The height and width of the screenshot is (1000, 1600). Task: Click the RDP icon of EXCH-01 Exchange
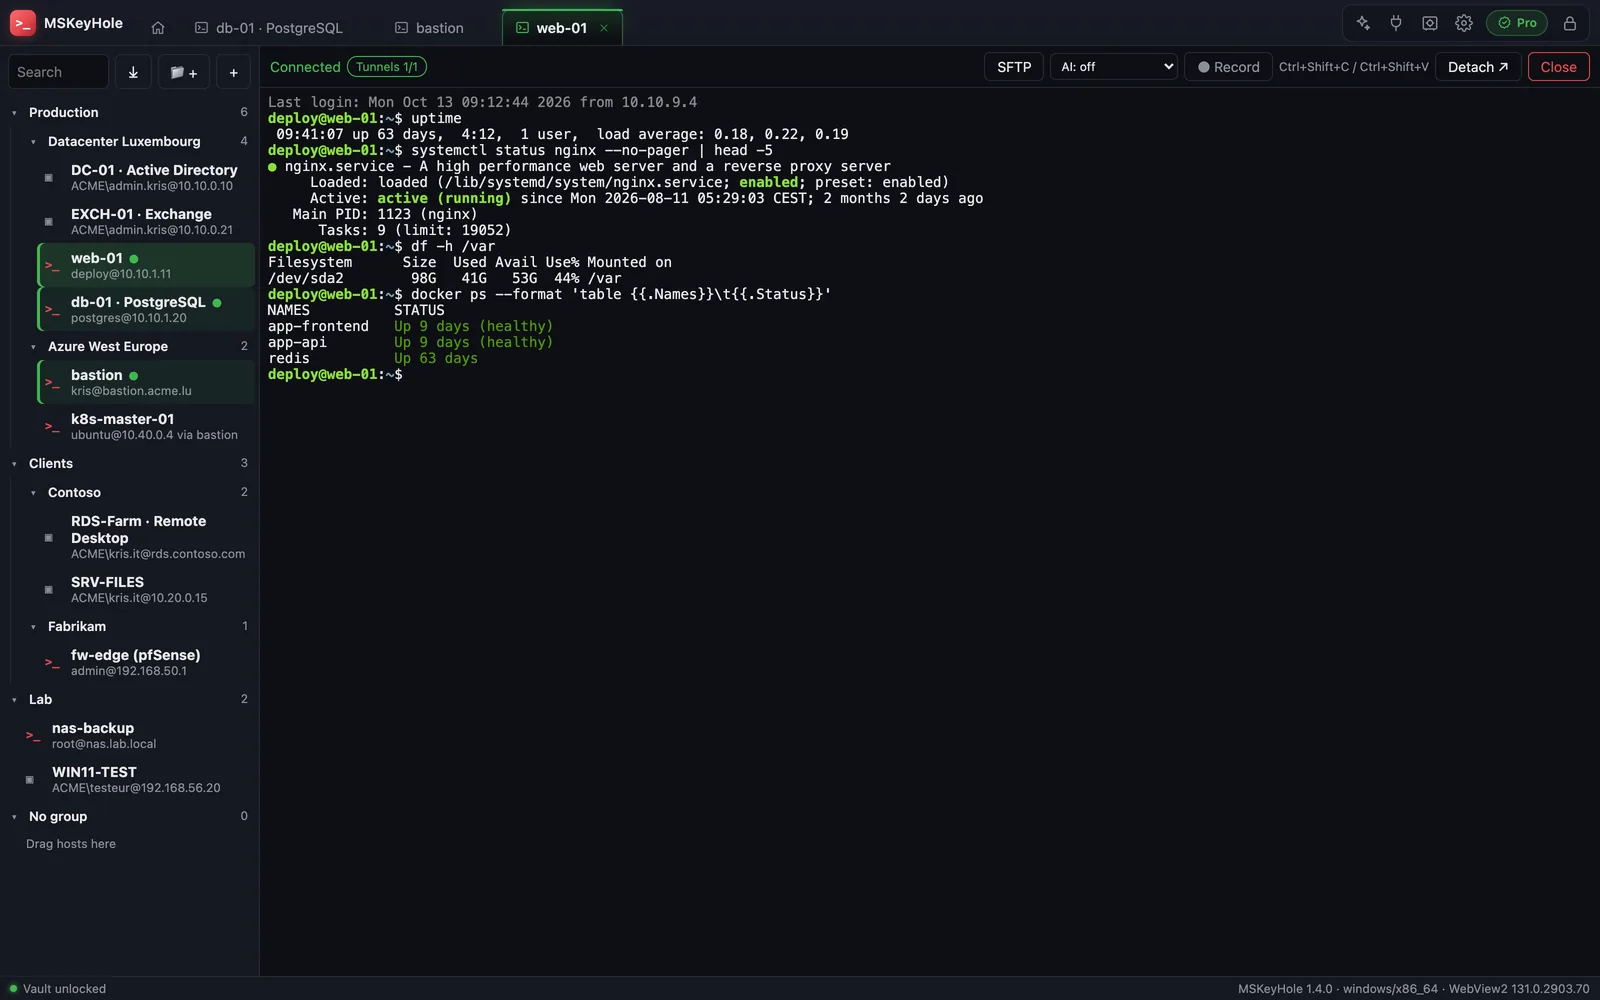48,222
